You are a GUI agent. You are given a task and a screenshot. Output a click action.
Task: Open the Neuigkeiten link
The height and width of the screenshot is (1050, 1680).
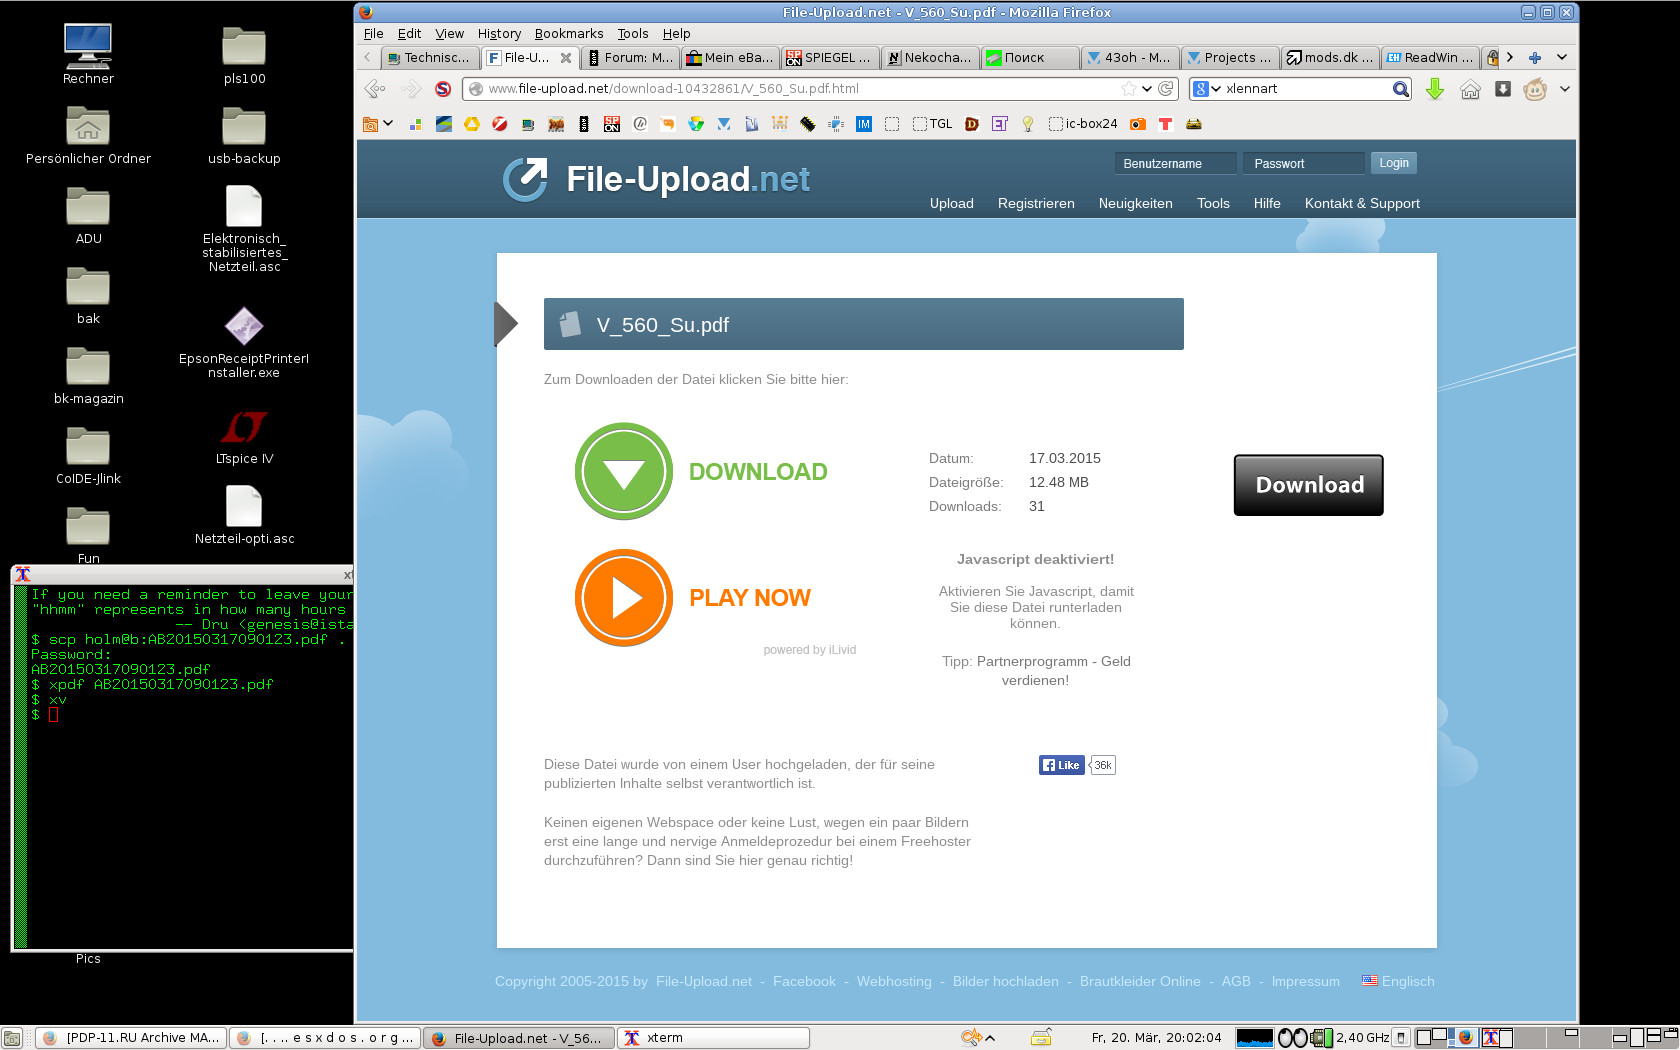click(x=1135, y=203)
